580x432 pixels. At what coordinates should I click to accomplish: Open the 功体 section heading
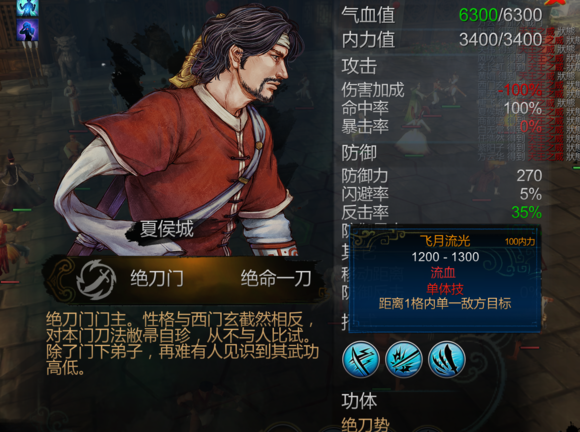coord(359,401)
